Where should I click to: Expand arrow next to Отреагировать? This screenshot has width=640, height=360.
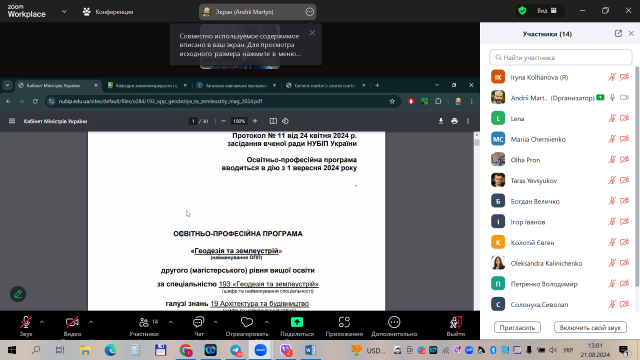pyautogui.click(x=267, y=322)
